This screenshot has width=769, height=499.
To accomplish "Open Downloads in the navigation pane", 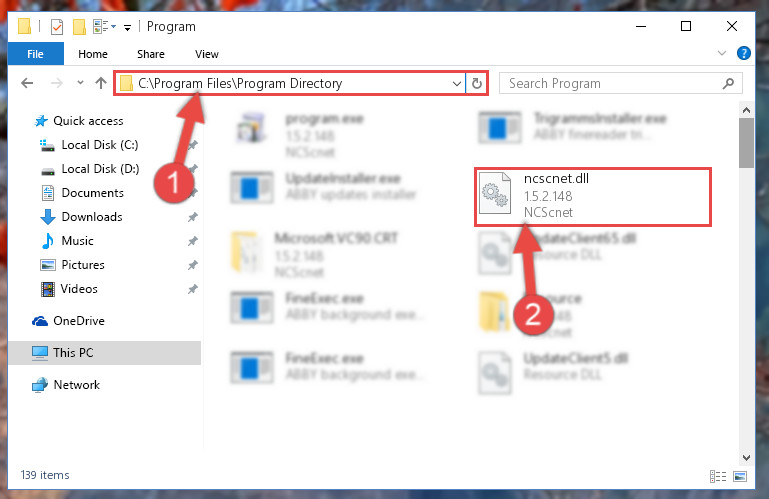I will pos(91,217).
